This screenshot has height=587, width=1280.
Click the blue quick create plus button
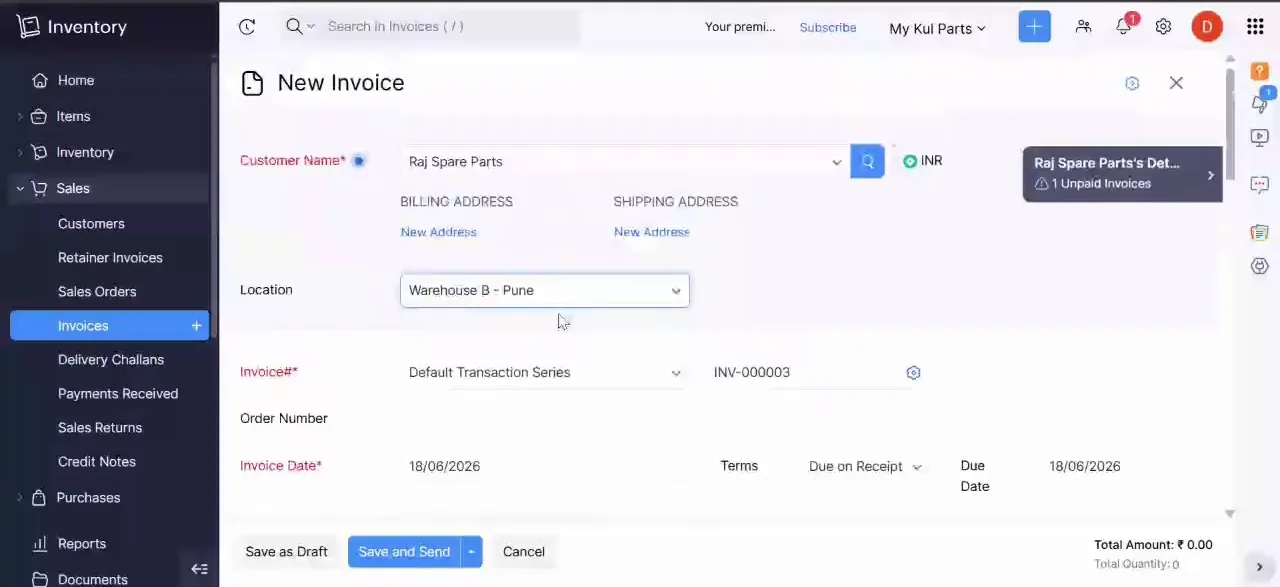tap(1034, 27)
